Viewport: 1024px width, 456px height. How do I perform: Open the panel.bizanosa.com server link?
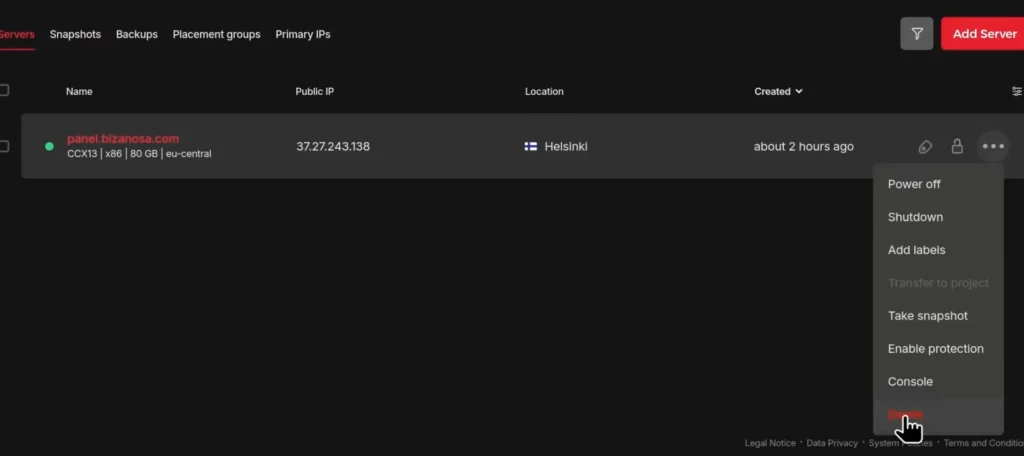(x=123, y=138)
